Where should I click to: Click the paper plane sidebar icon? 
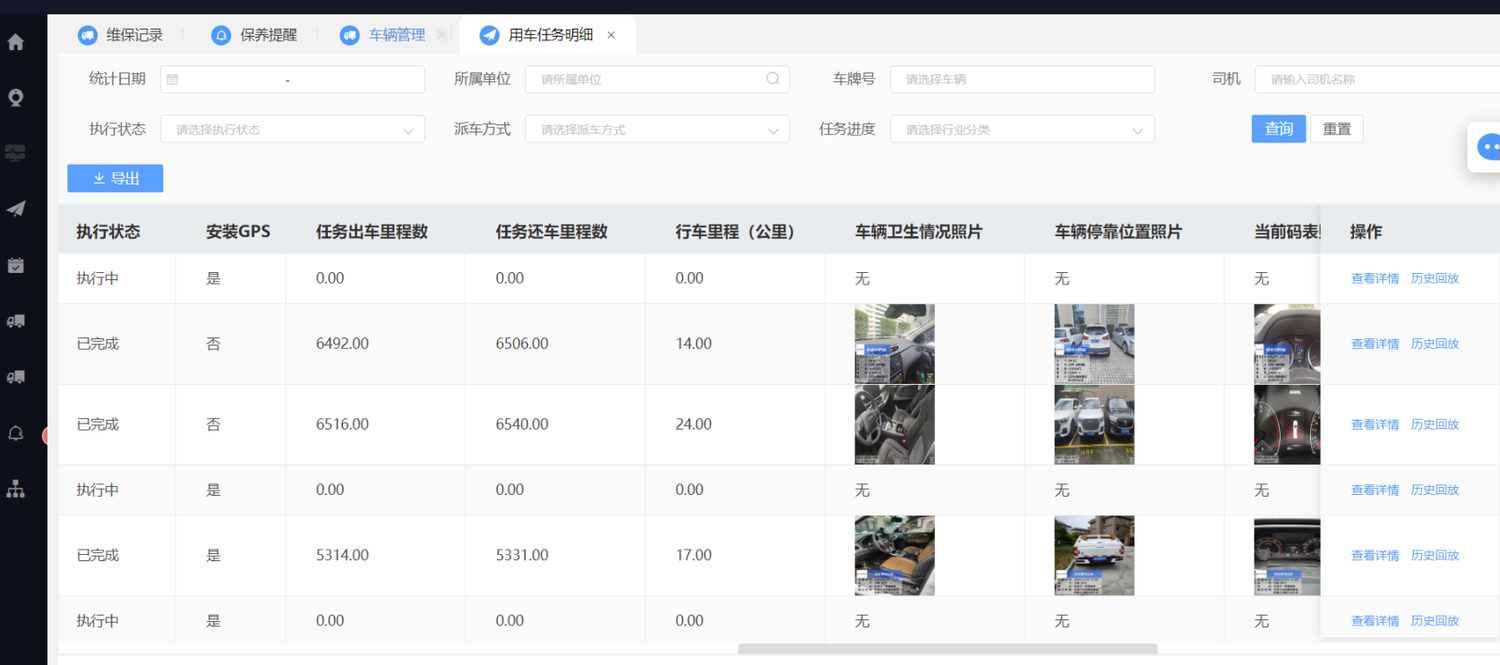(16, 209)
